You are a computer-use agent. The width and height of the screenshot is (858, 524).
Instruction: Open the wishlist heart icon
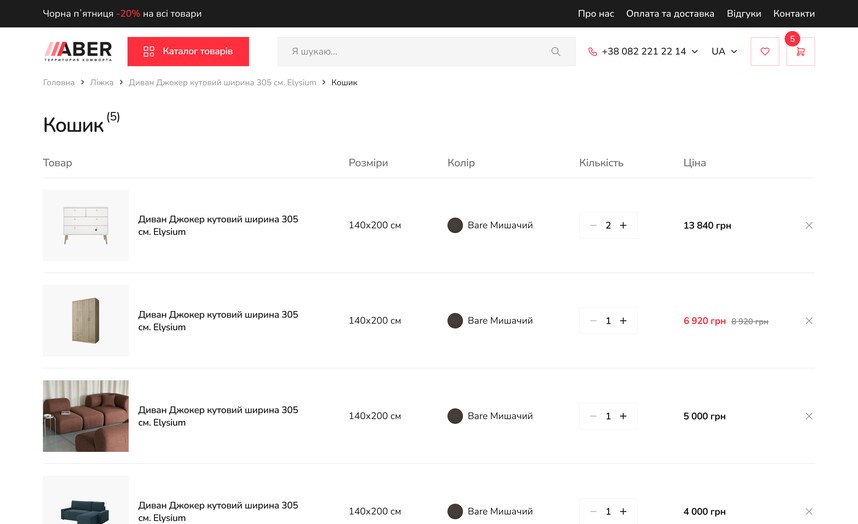click(764, 51)
